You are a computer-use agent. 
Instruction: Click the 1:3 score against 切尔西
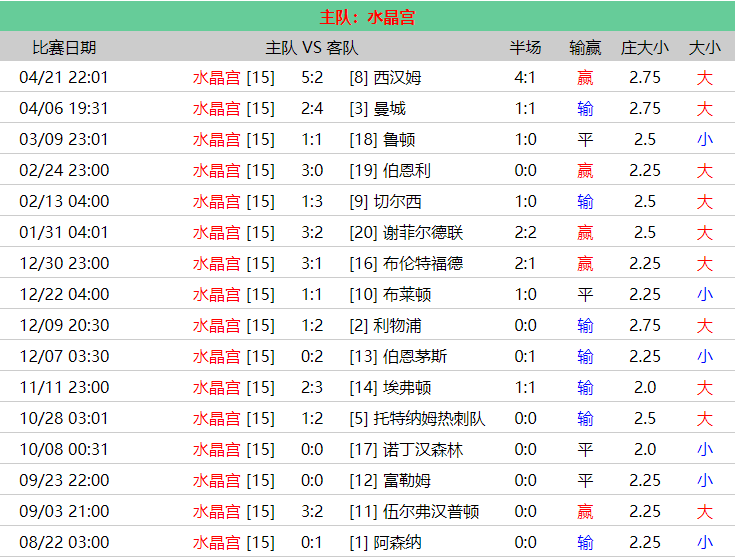[312, 201]
